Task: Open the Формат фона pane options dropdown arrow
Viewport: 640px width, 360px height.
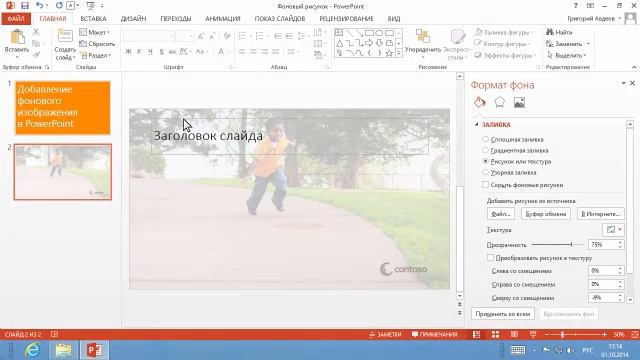Action: (623, 83)
